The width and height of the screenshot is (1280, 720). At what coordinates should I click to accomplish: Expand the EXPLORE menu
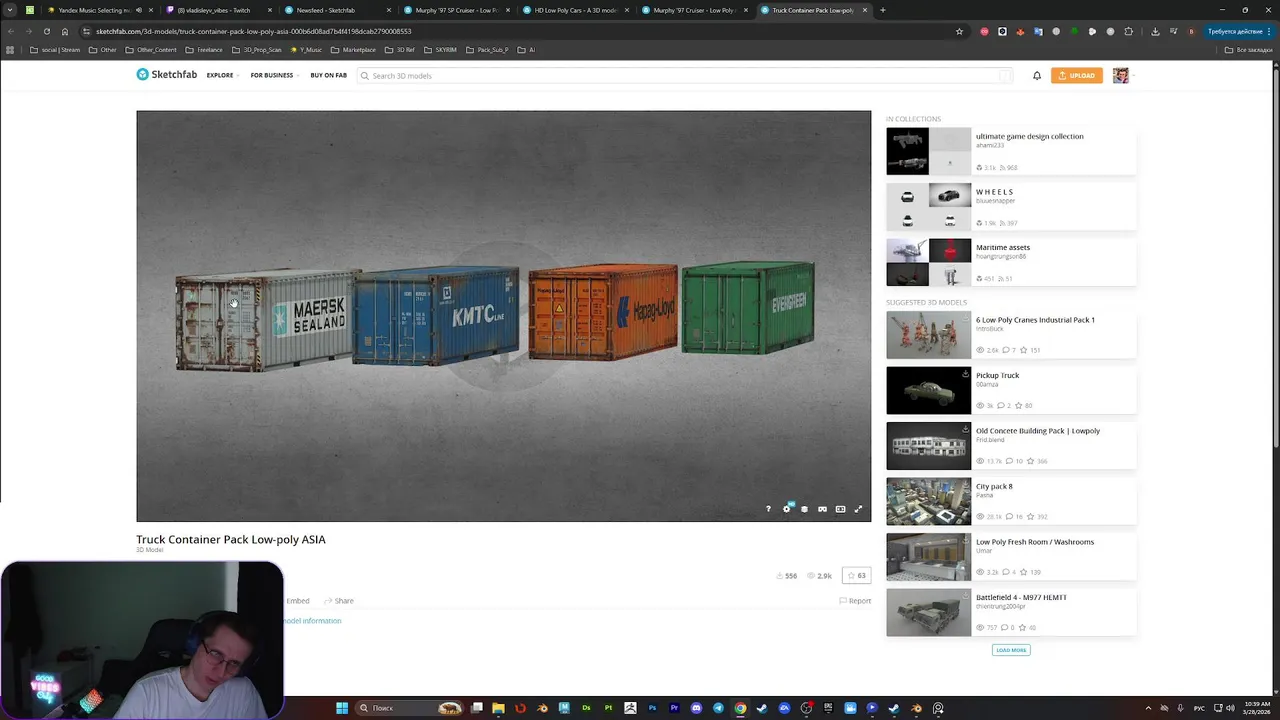(222, 75)
